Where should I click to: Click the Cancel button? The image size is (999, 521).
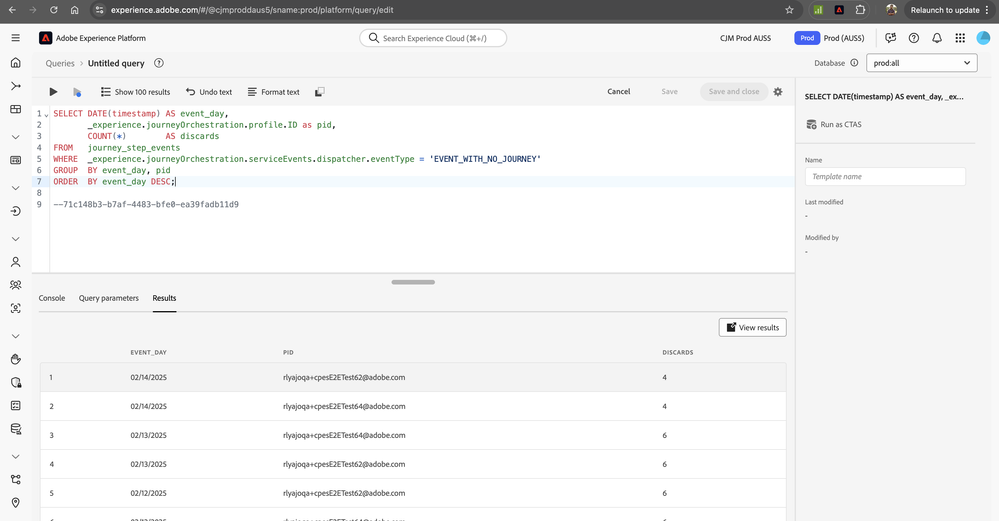click(619, 92)
